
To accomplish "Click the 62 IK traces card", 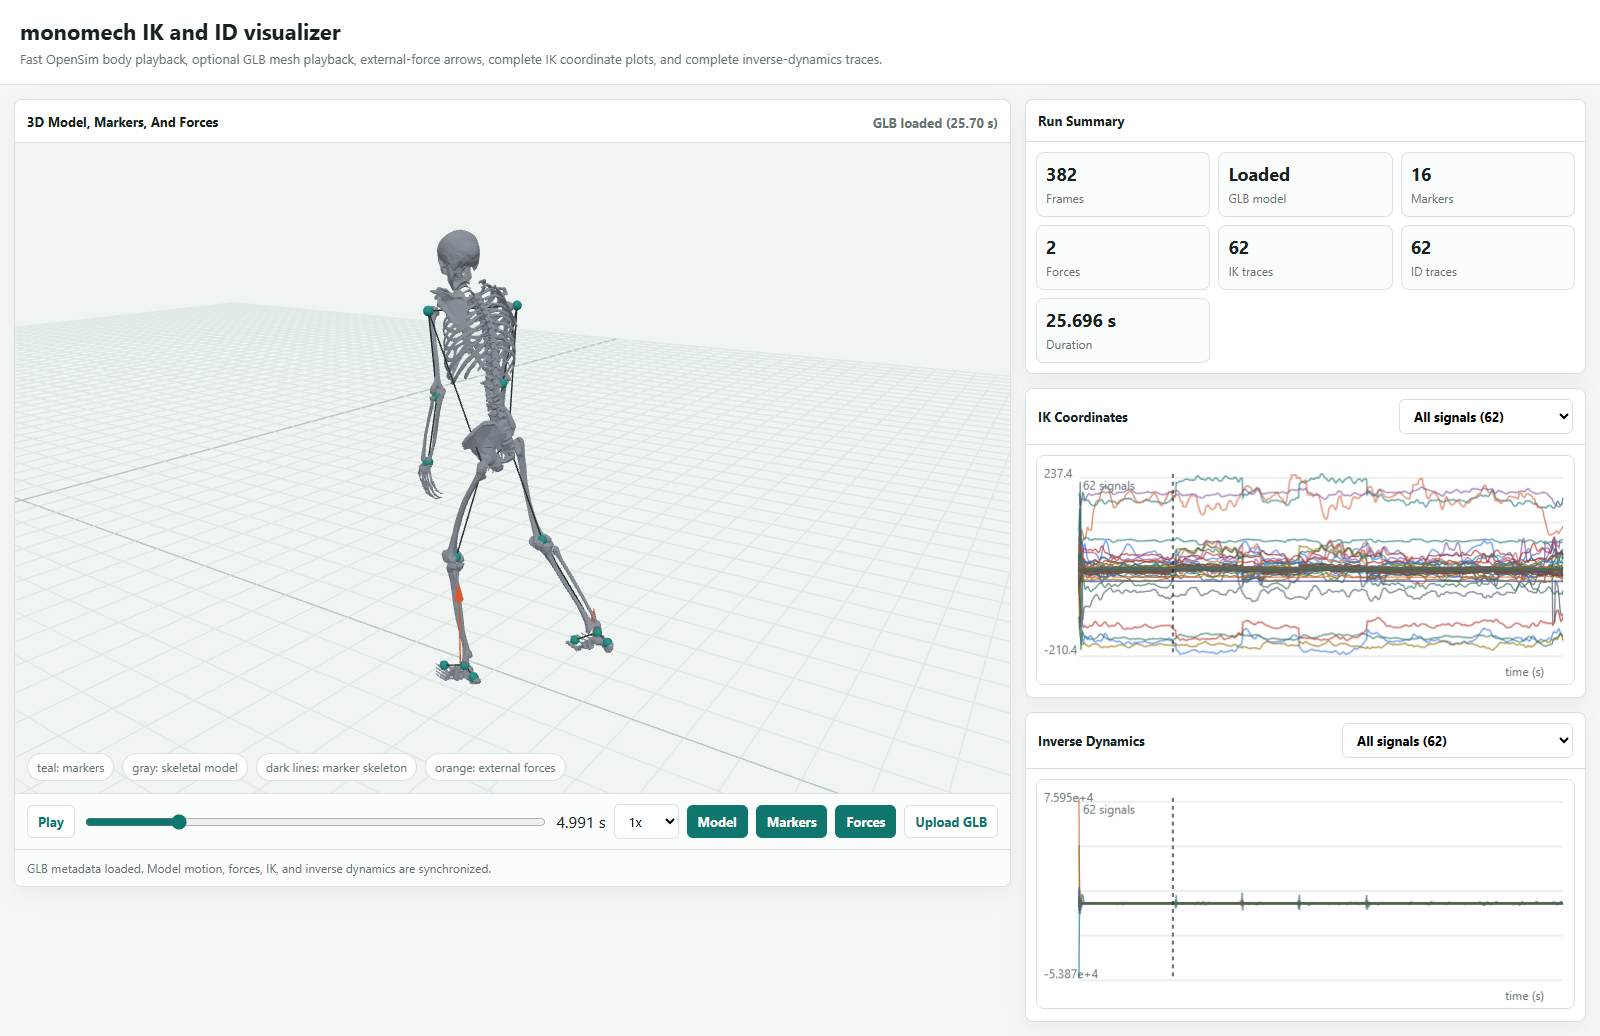I will coord(1305,257).
